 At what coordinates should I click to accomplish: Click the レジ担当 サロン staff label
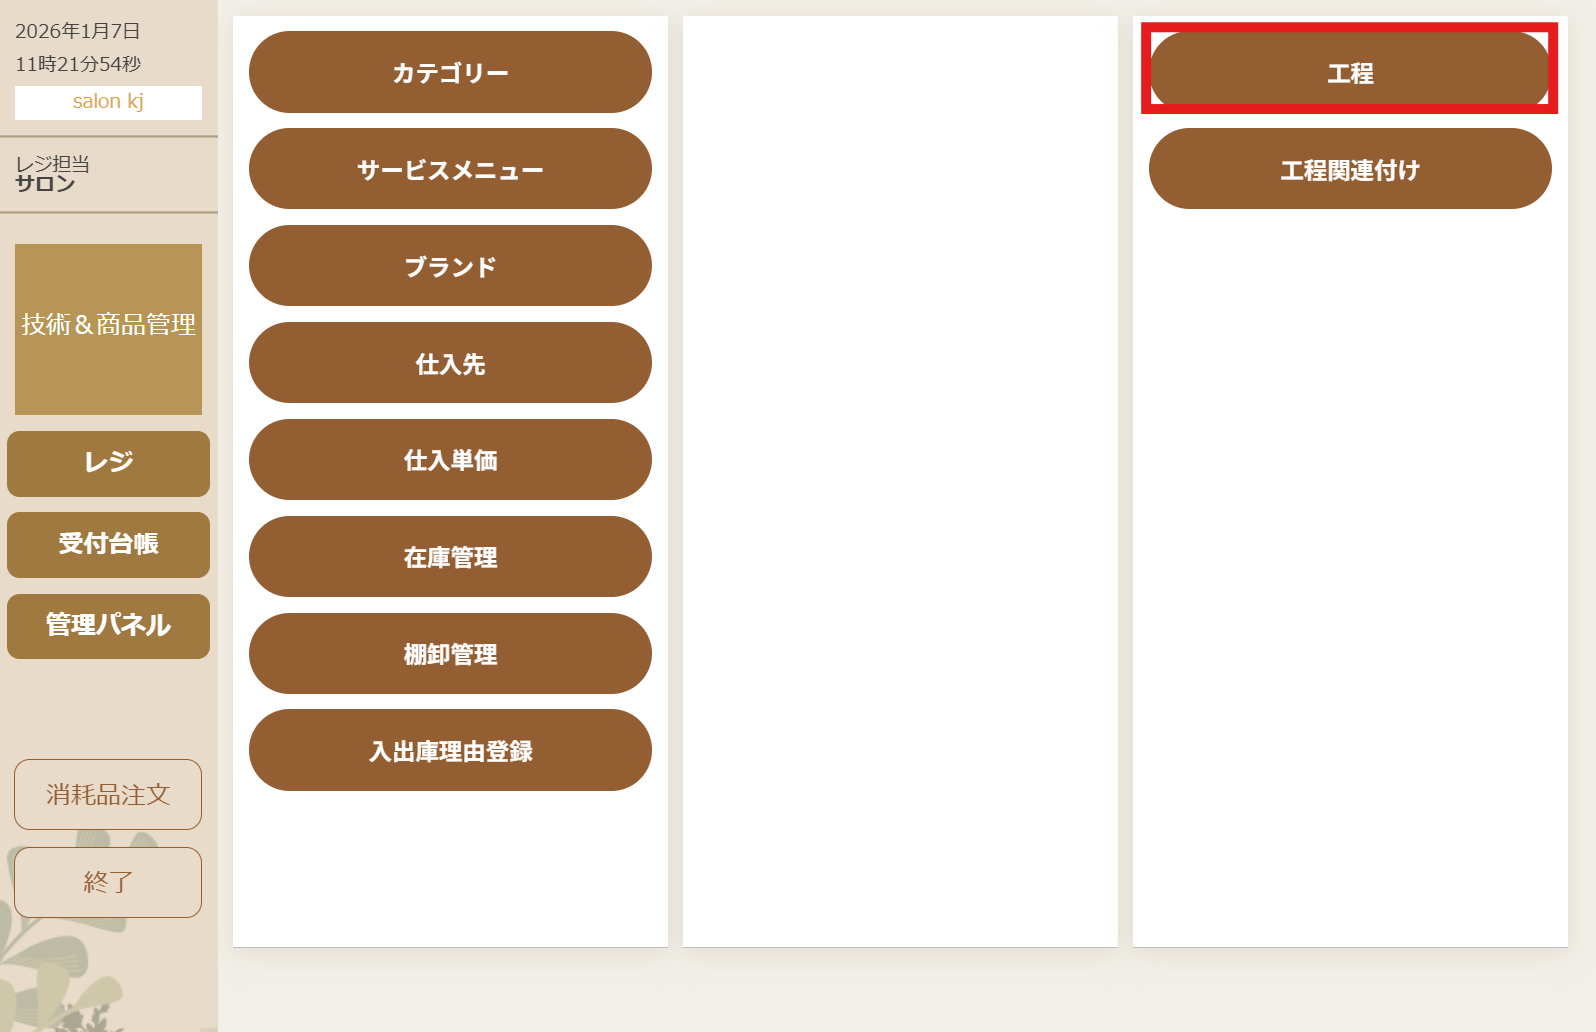[52, 174]
